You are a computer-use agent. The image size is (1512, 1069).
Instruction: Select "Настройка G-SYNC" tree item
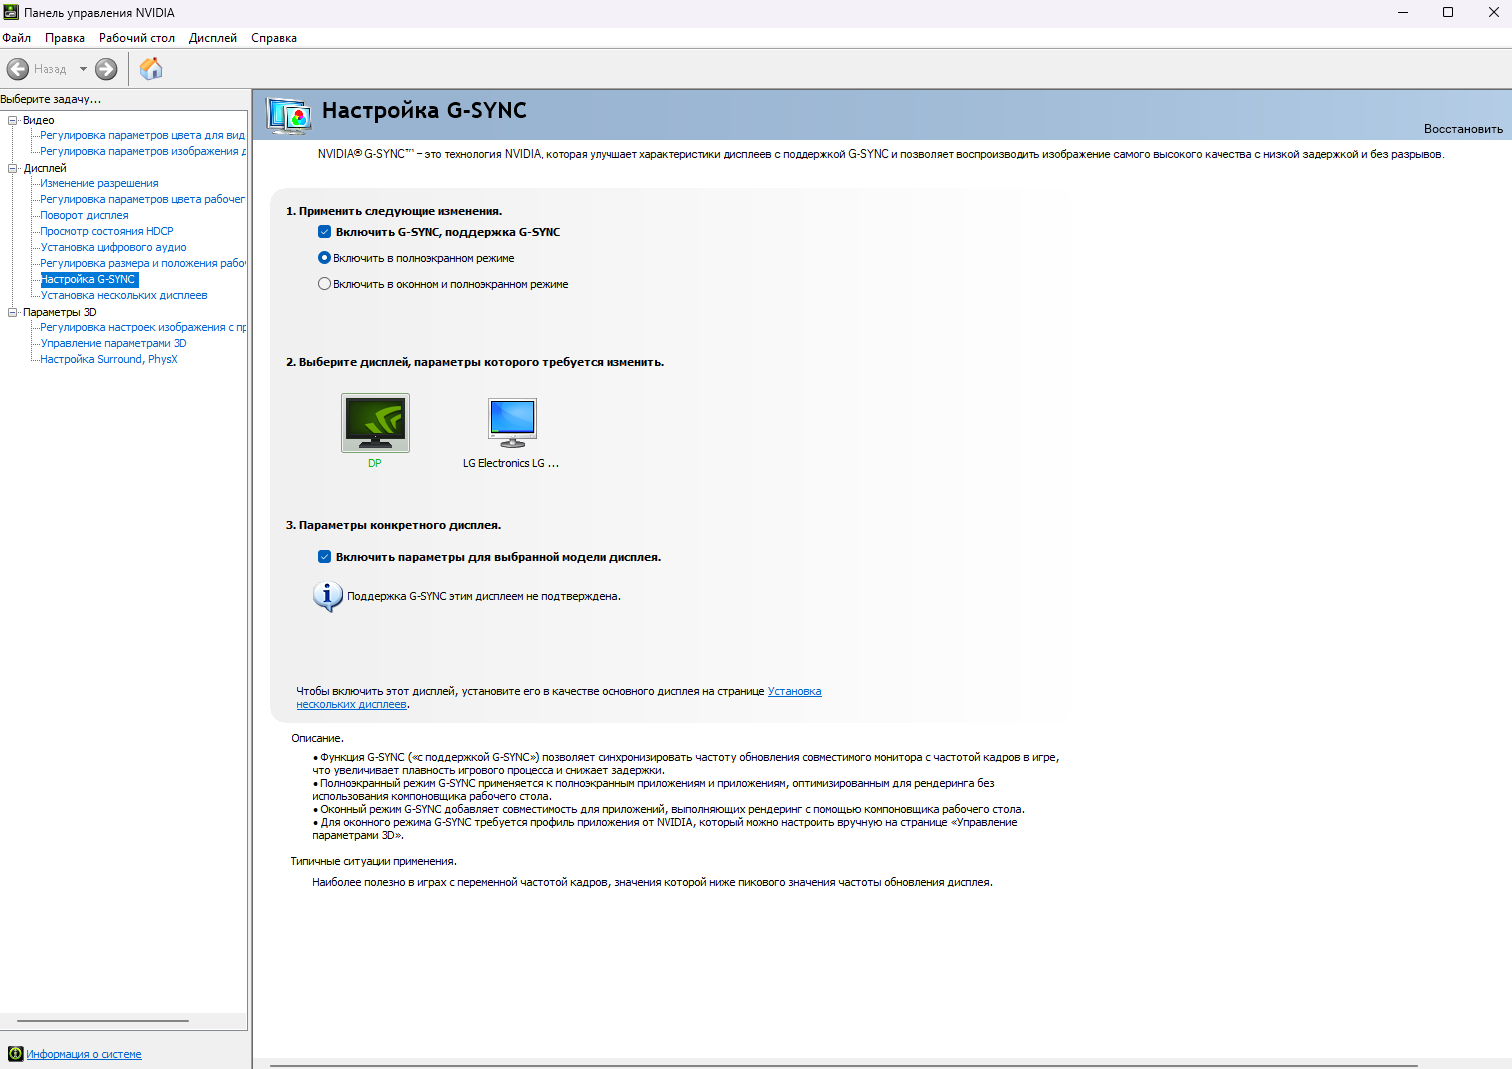tap(88, 279)
